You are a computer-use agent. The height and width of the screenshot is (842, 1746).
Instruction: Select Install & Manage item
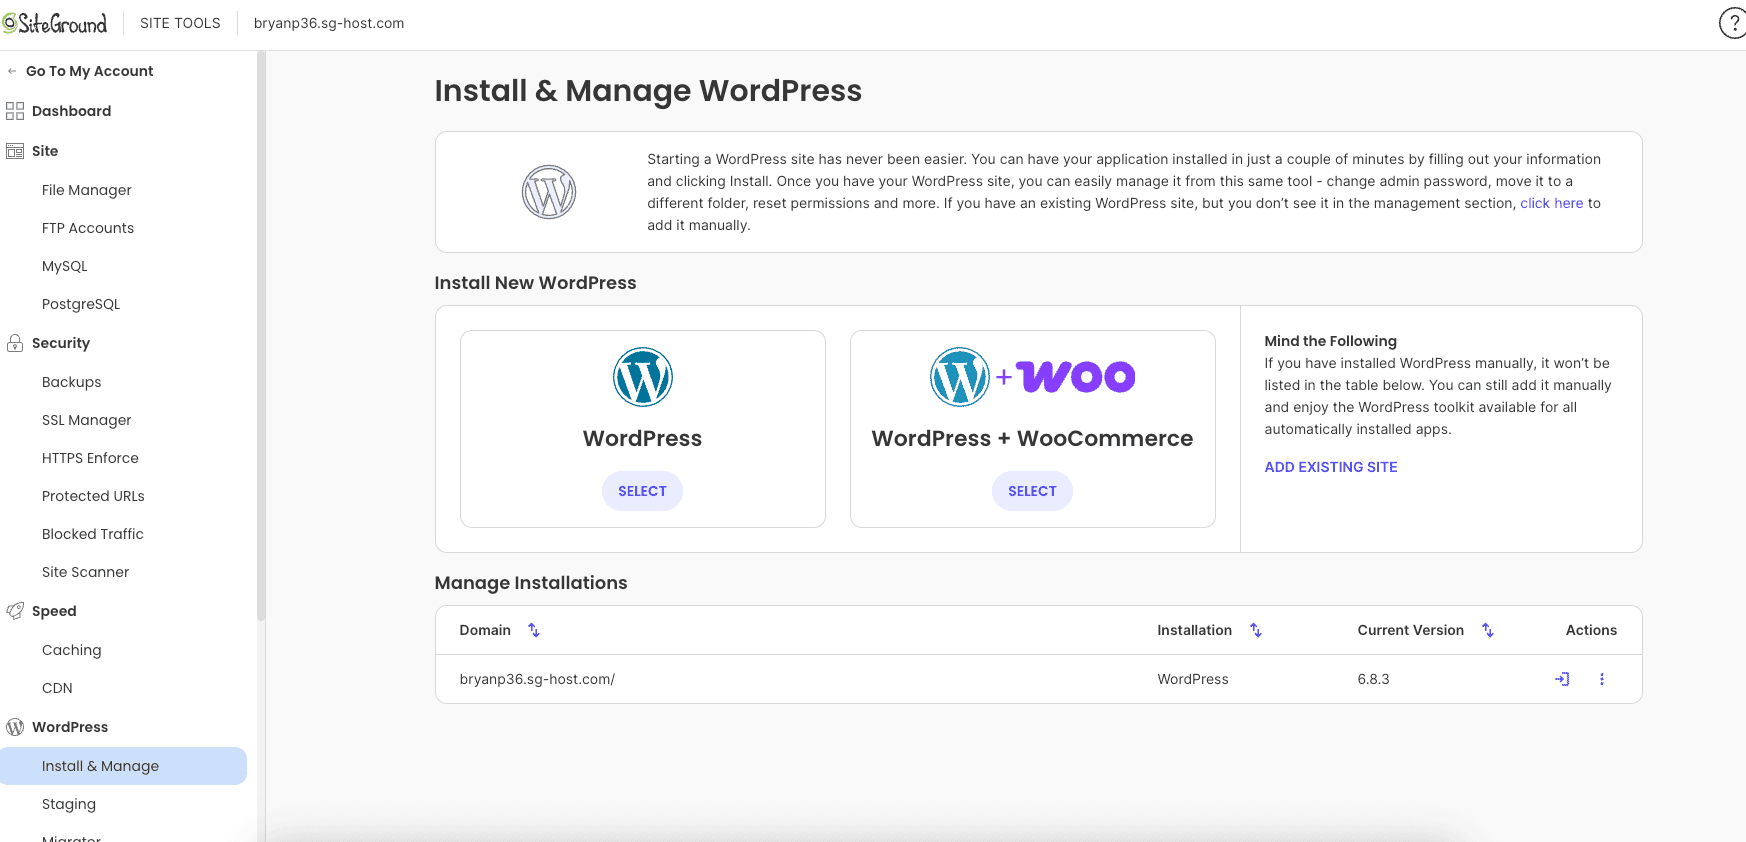(123, 766)
